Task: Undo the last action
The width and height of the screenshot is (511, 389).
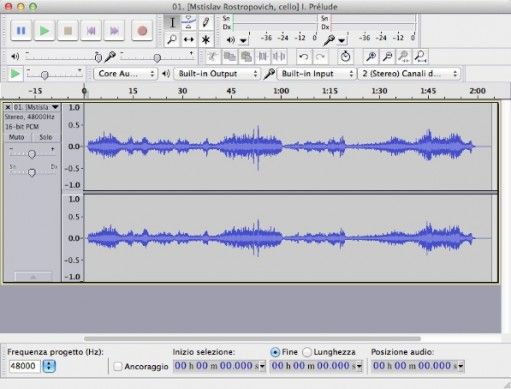Action: [304, 56]
